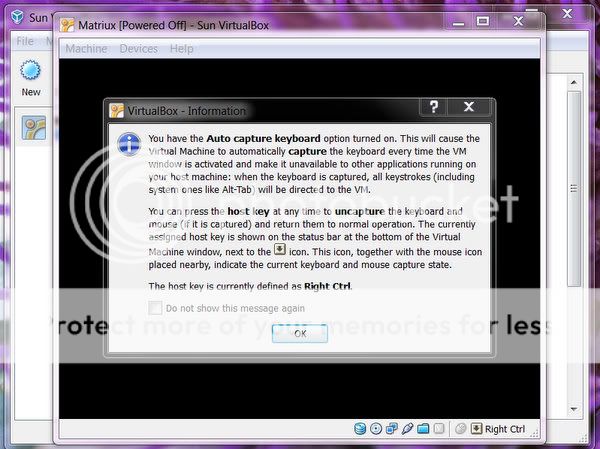Viewport: 600px width, 449px height.
Task: Click the keyboard capture arrow icon in status bar
Action: 476,428
